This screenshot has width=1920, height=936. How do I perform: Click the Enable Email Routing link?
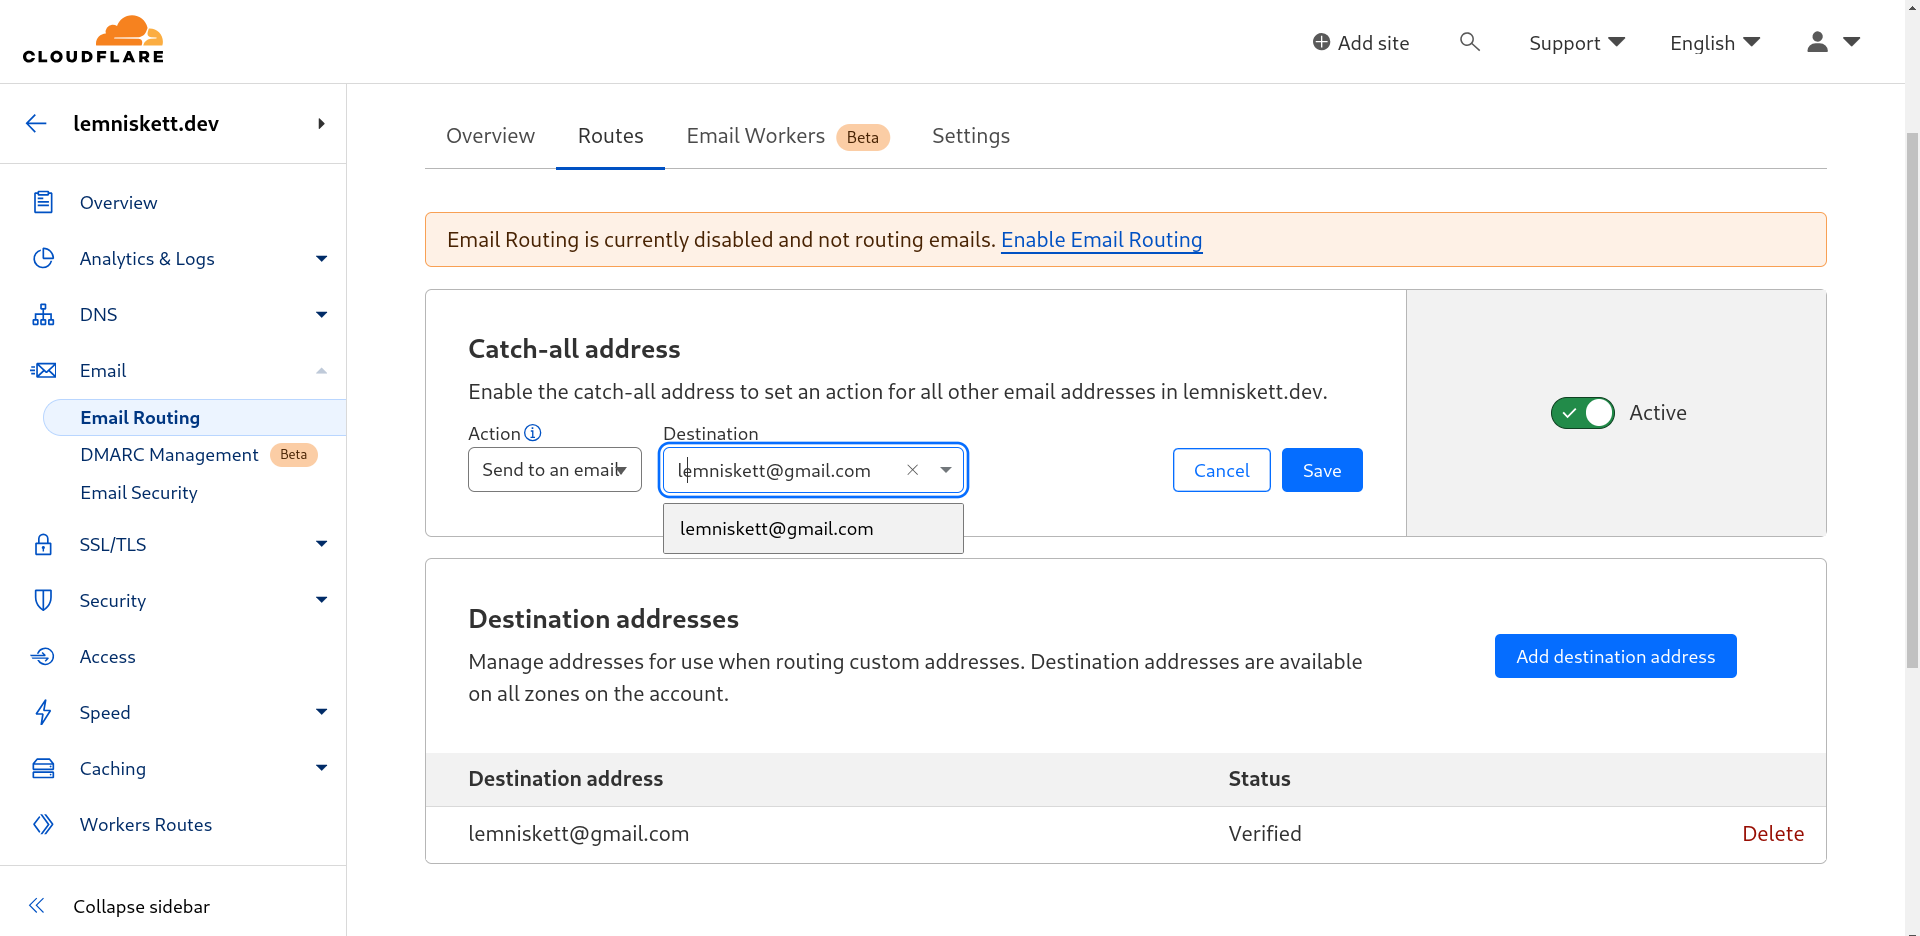pos(1101,240)
